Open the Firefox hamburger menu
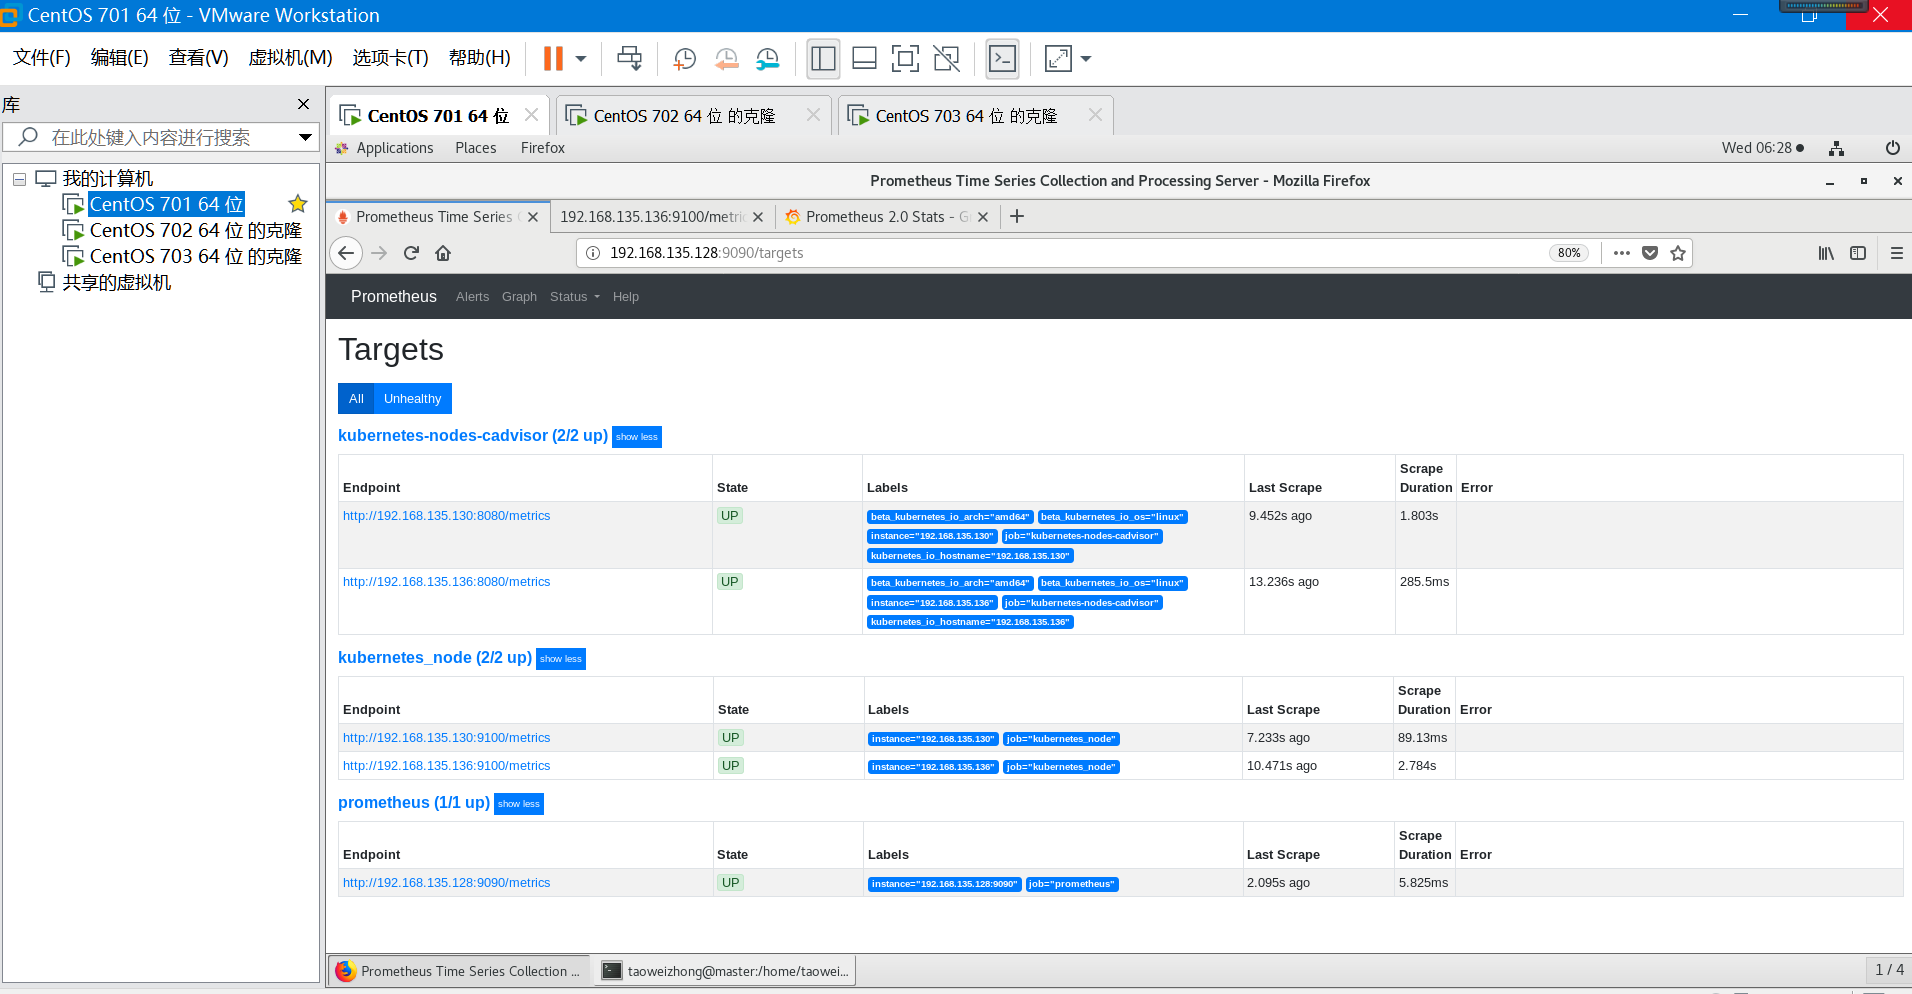Screen dimensions: 1912x994 pyautogui.click(x=1896, y=253)
